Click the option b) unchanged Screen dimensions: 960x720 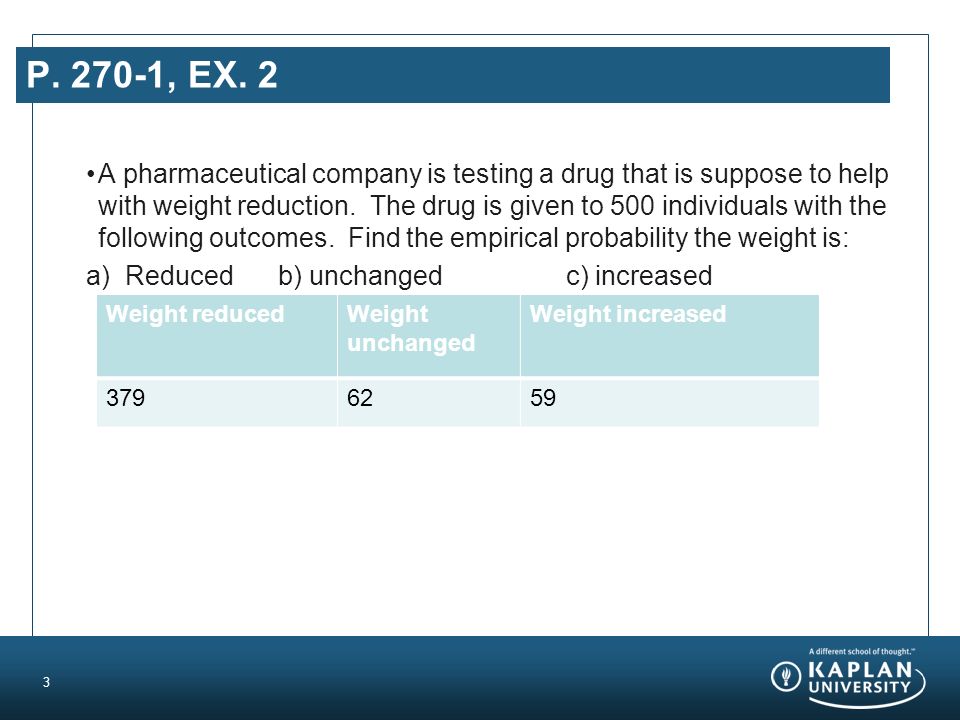[360, 276]
